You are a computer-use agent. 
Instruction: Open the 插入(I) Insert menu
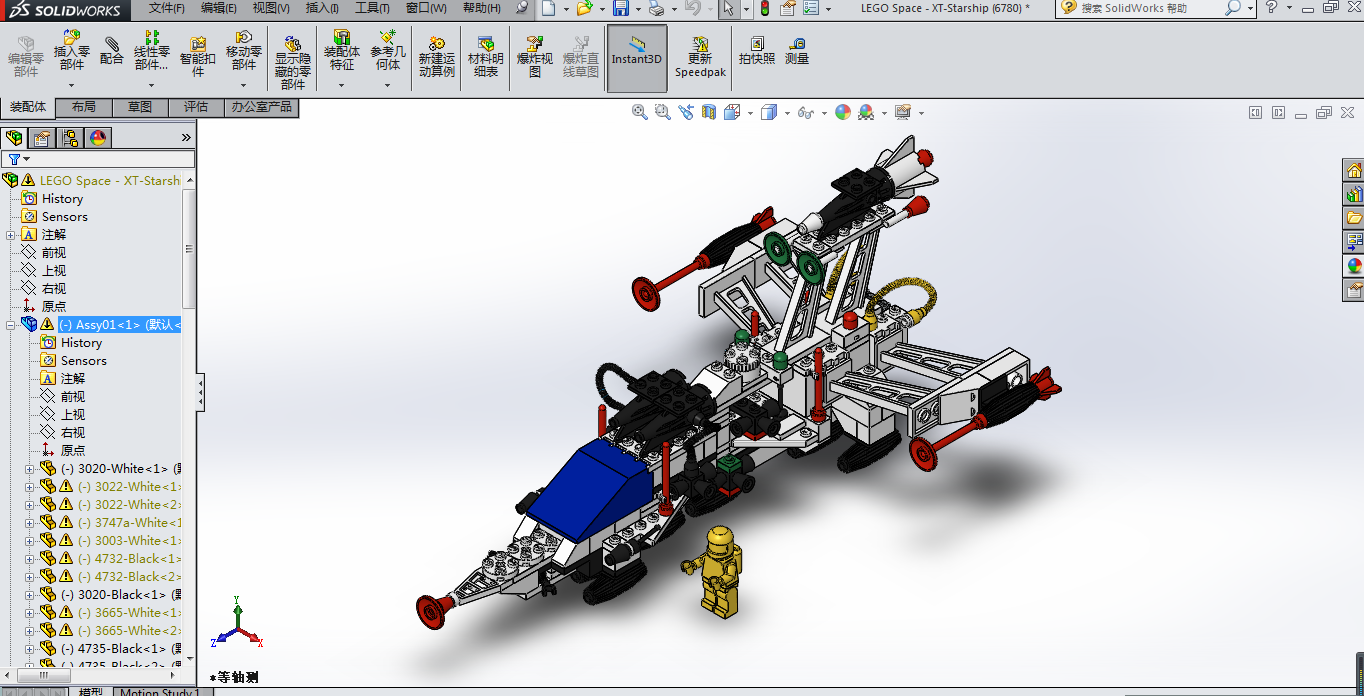pos(322,8)
